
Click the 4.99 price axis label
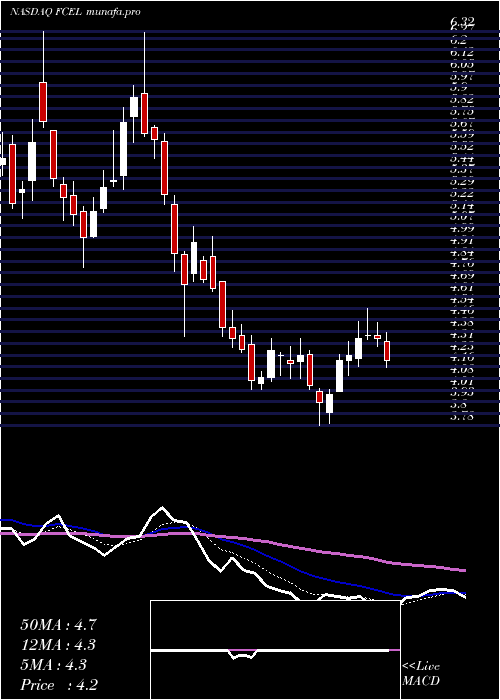pos(462,229)
